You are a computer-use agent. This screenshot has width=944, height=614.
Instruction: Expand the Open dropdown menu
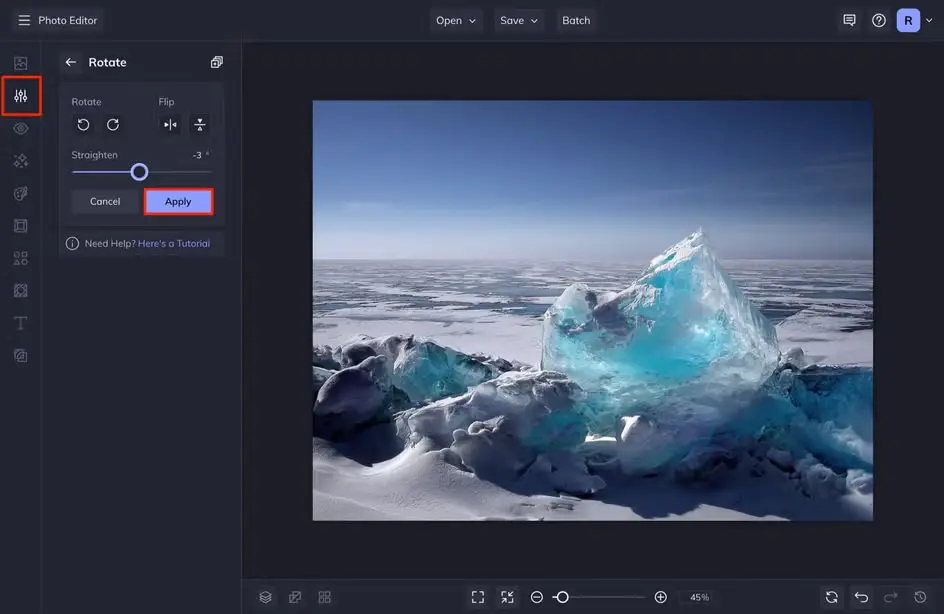click(456, 20)
